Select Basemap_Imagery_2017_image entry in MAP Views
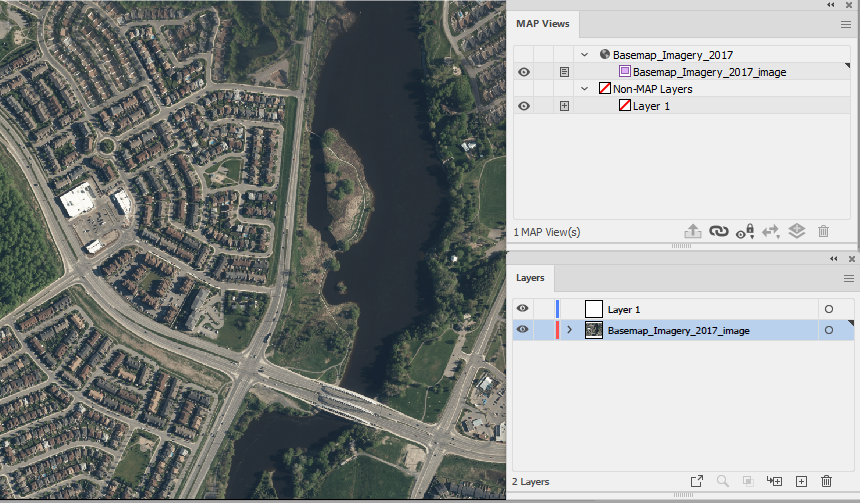 [709, 72]
